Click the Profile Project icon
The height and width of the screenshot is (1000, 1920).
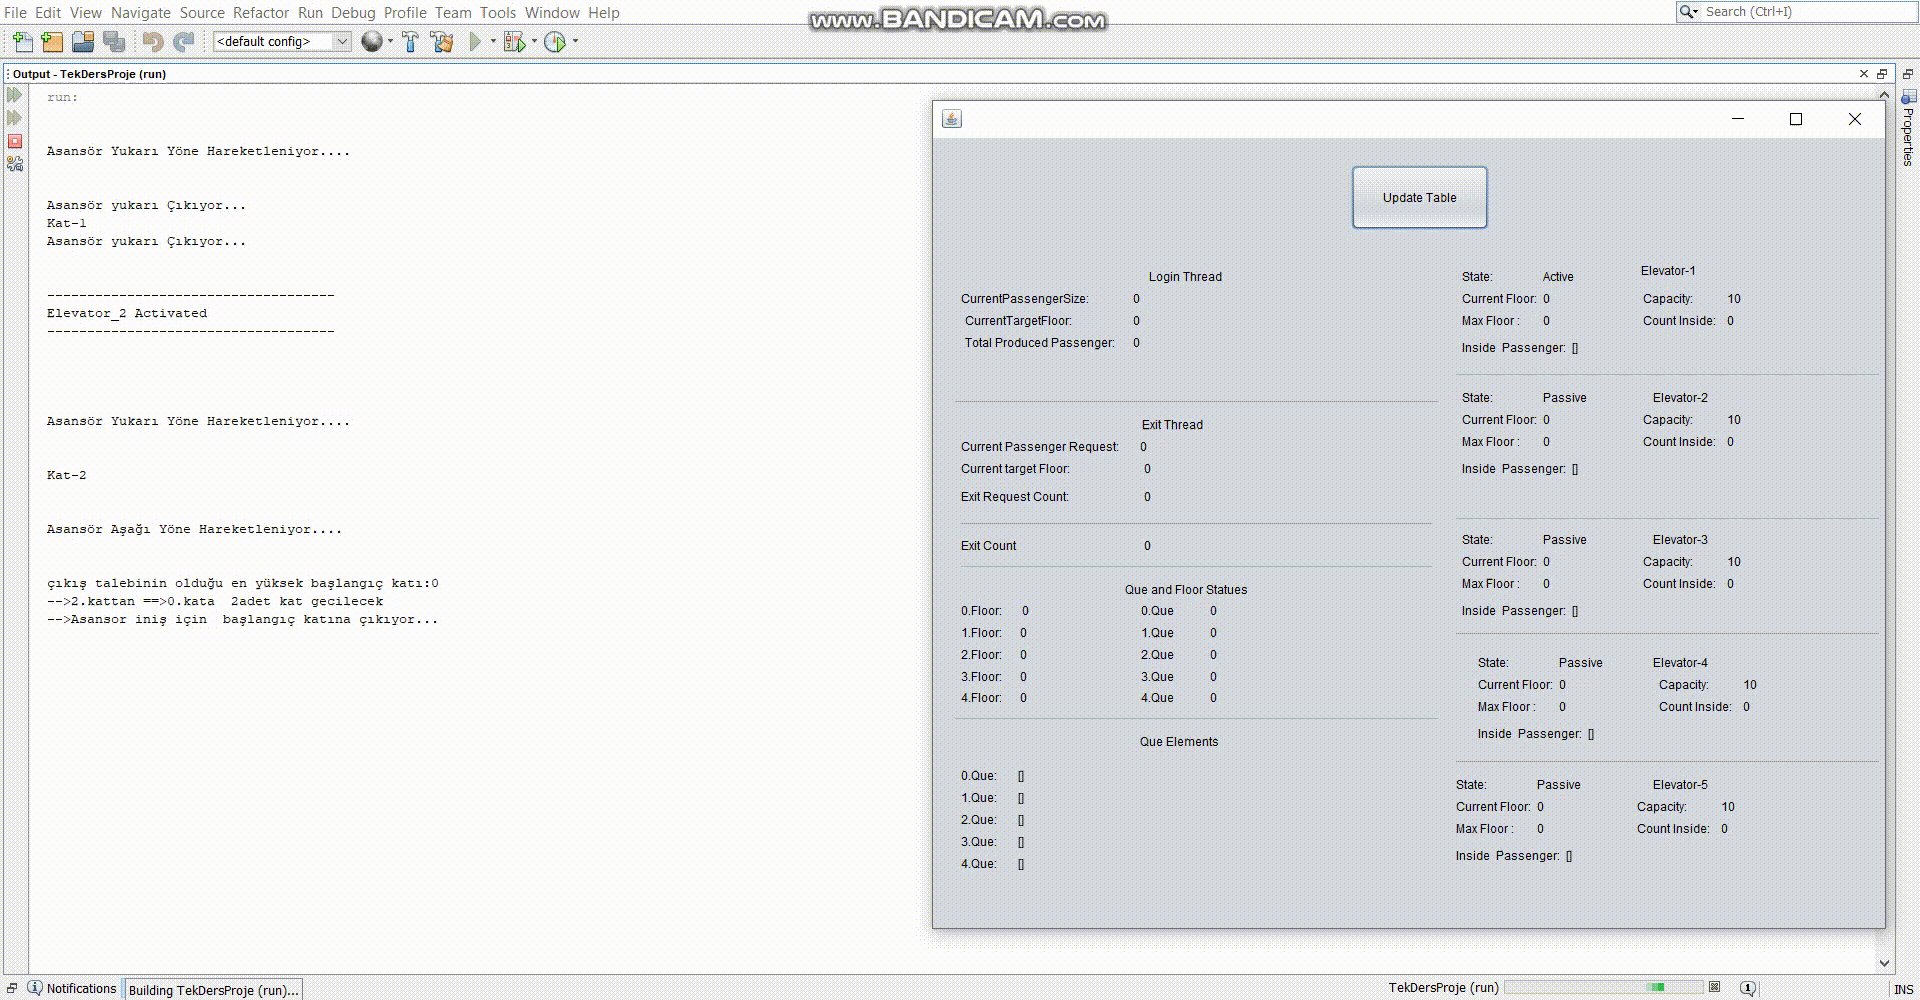[555, 41]
